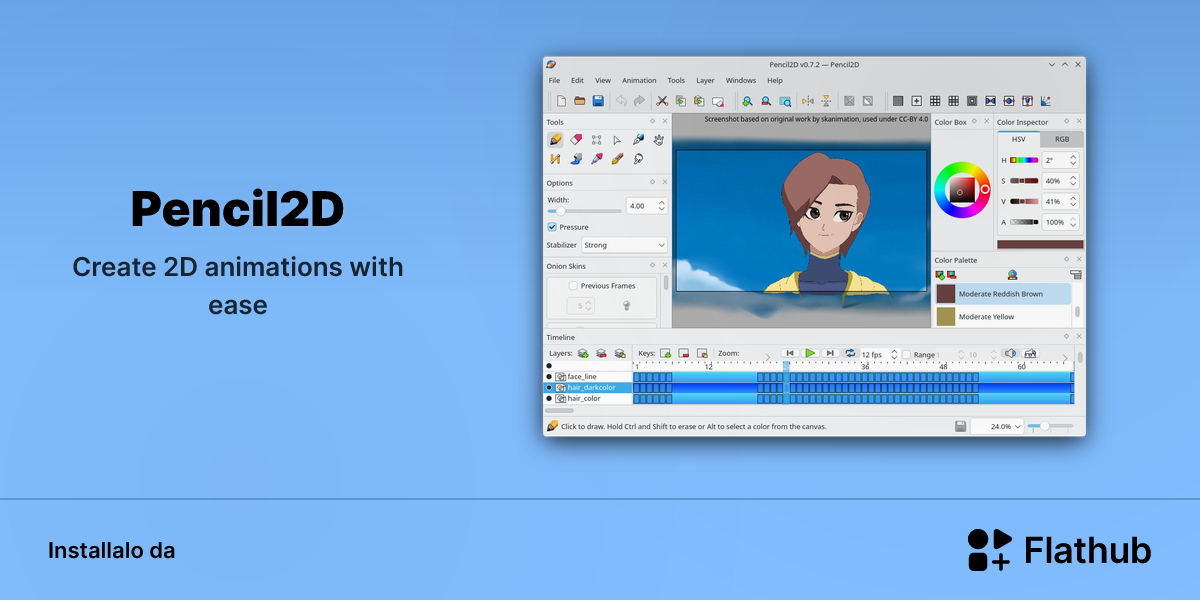Select the Pencil tool in Tools panel
Image resolution: width=1200 pixels, height=600 pixels.
555,140
